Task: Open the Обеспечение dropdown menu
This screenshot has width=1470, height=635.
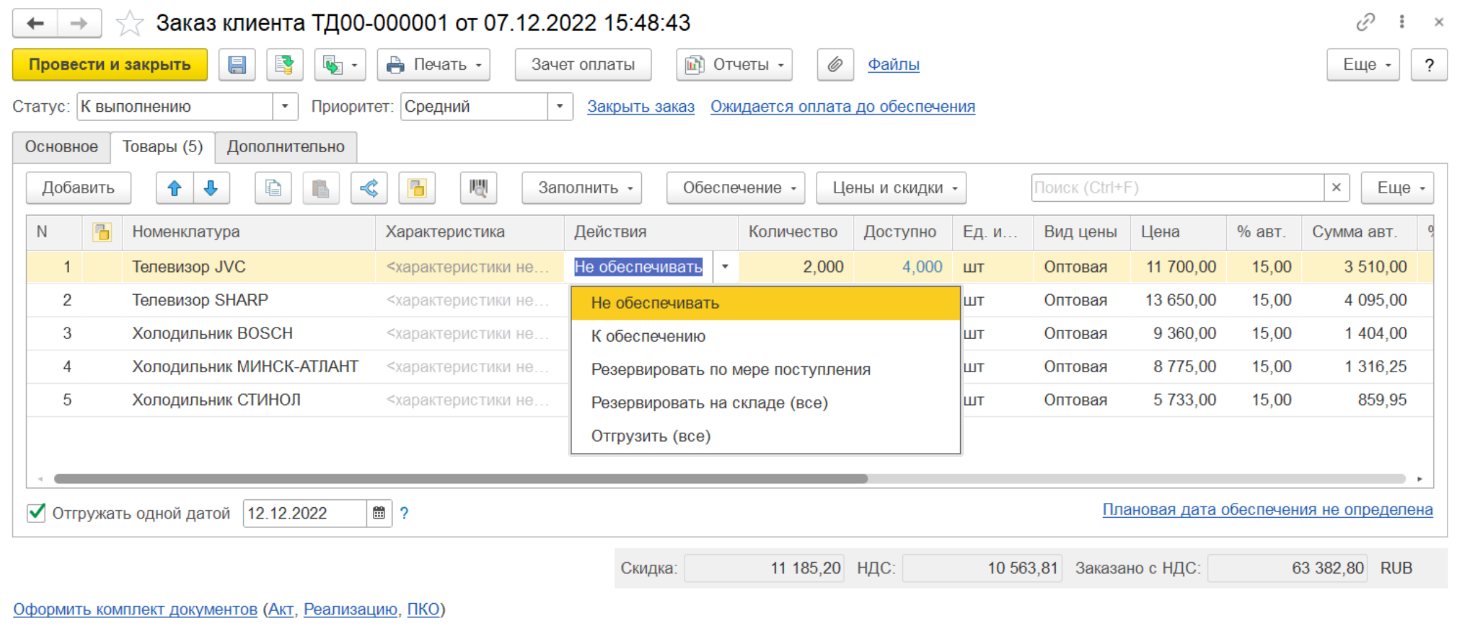Action: [x=741, y=188]
